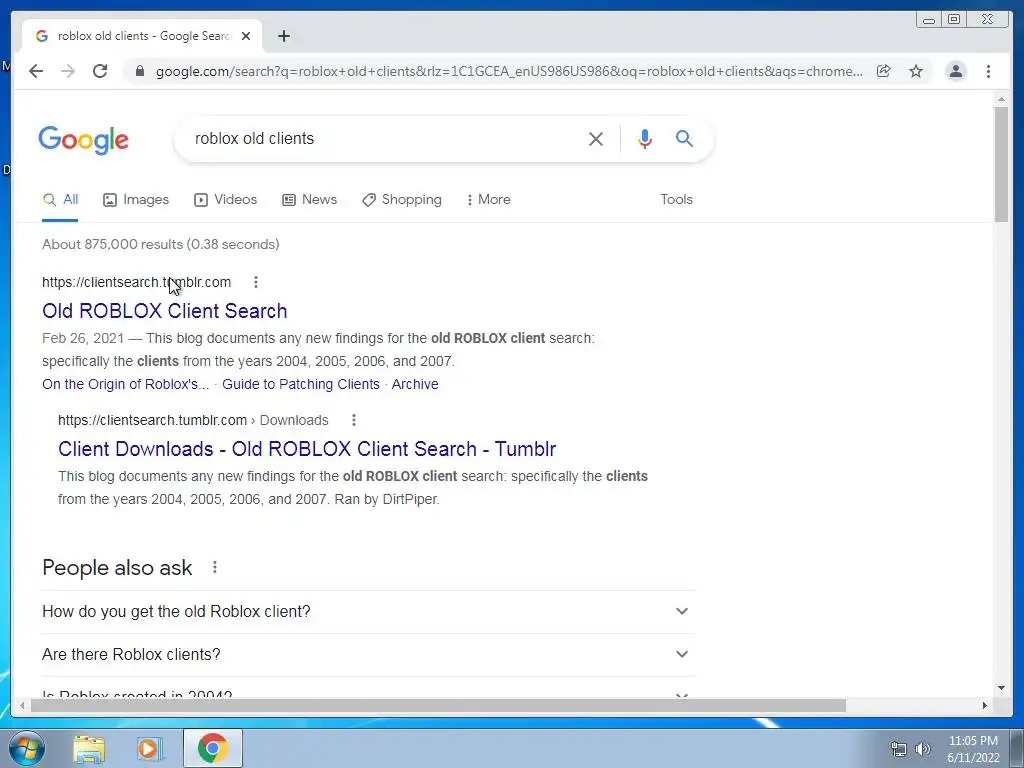
Task: Click the vertical scrollbar thumb
Action: [1001, 164]
